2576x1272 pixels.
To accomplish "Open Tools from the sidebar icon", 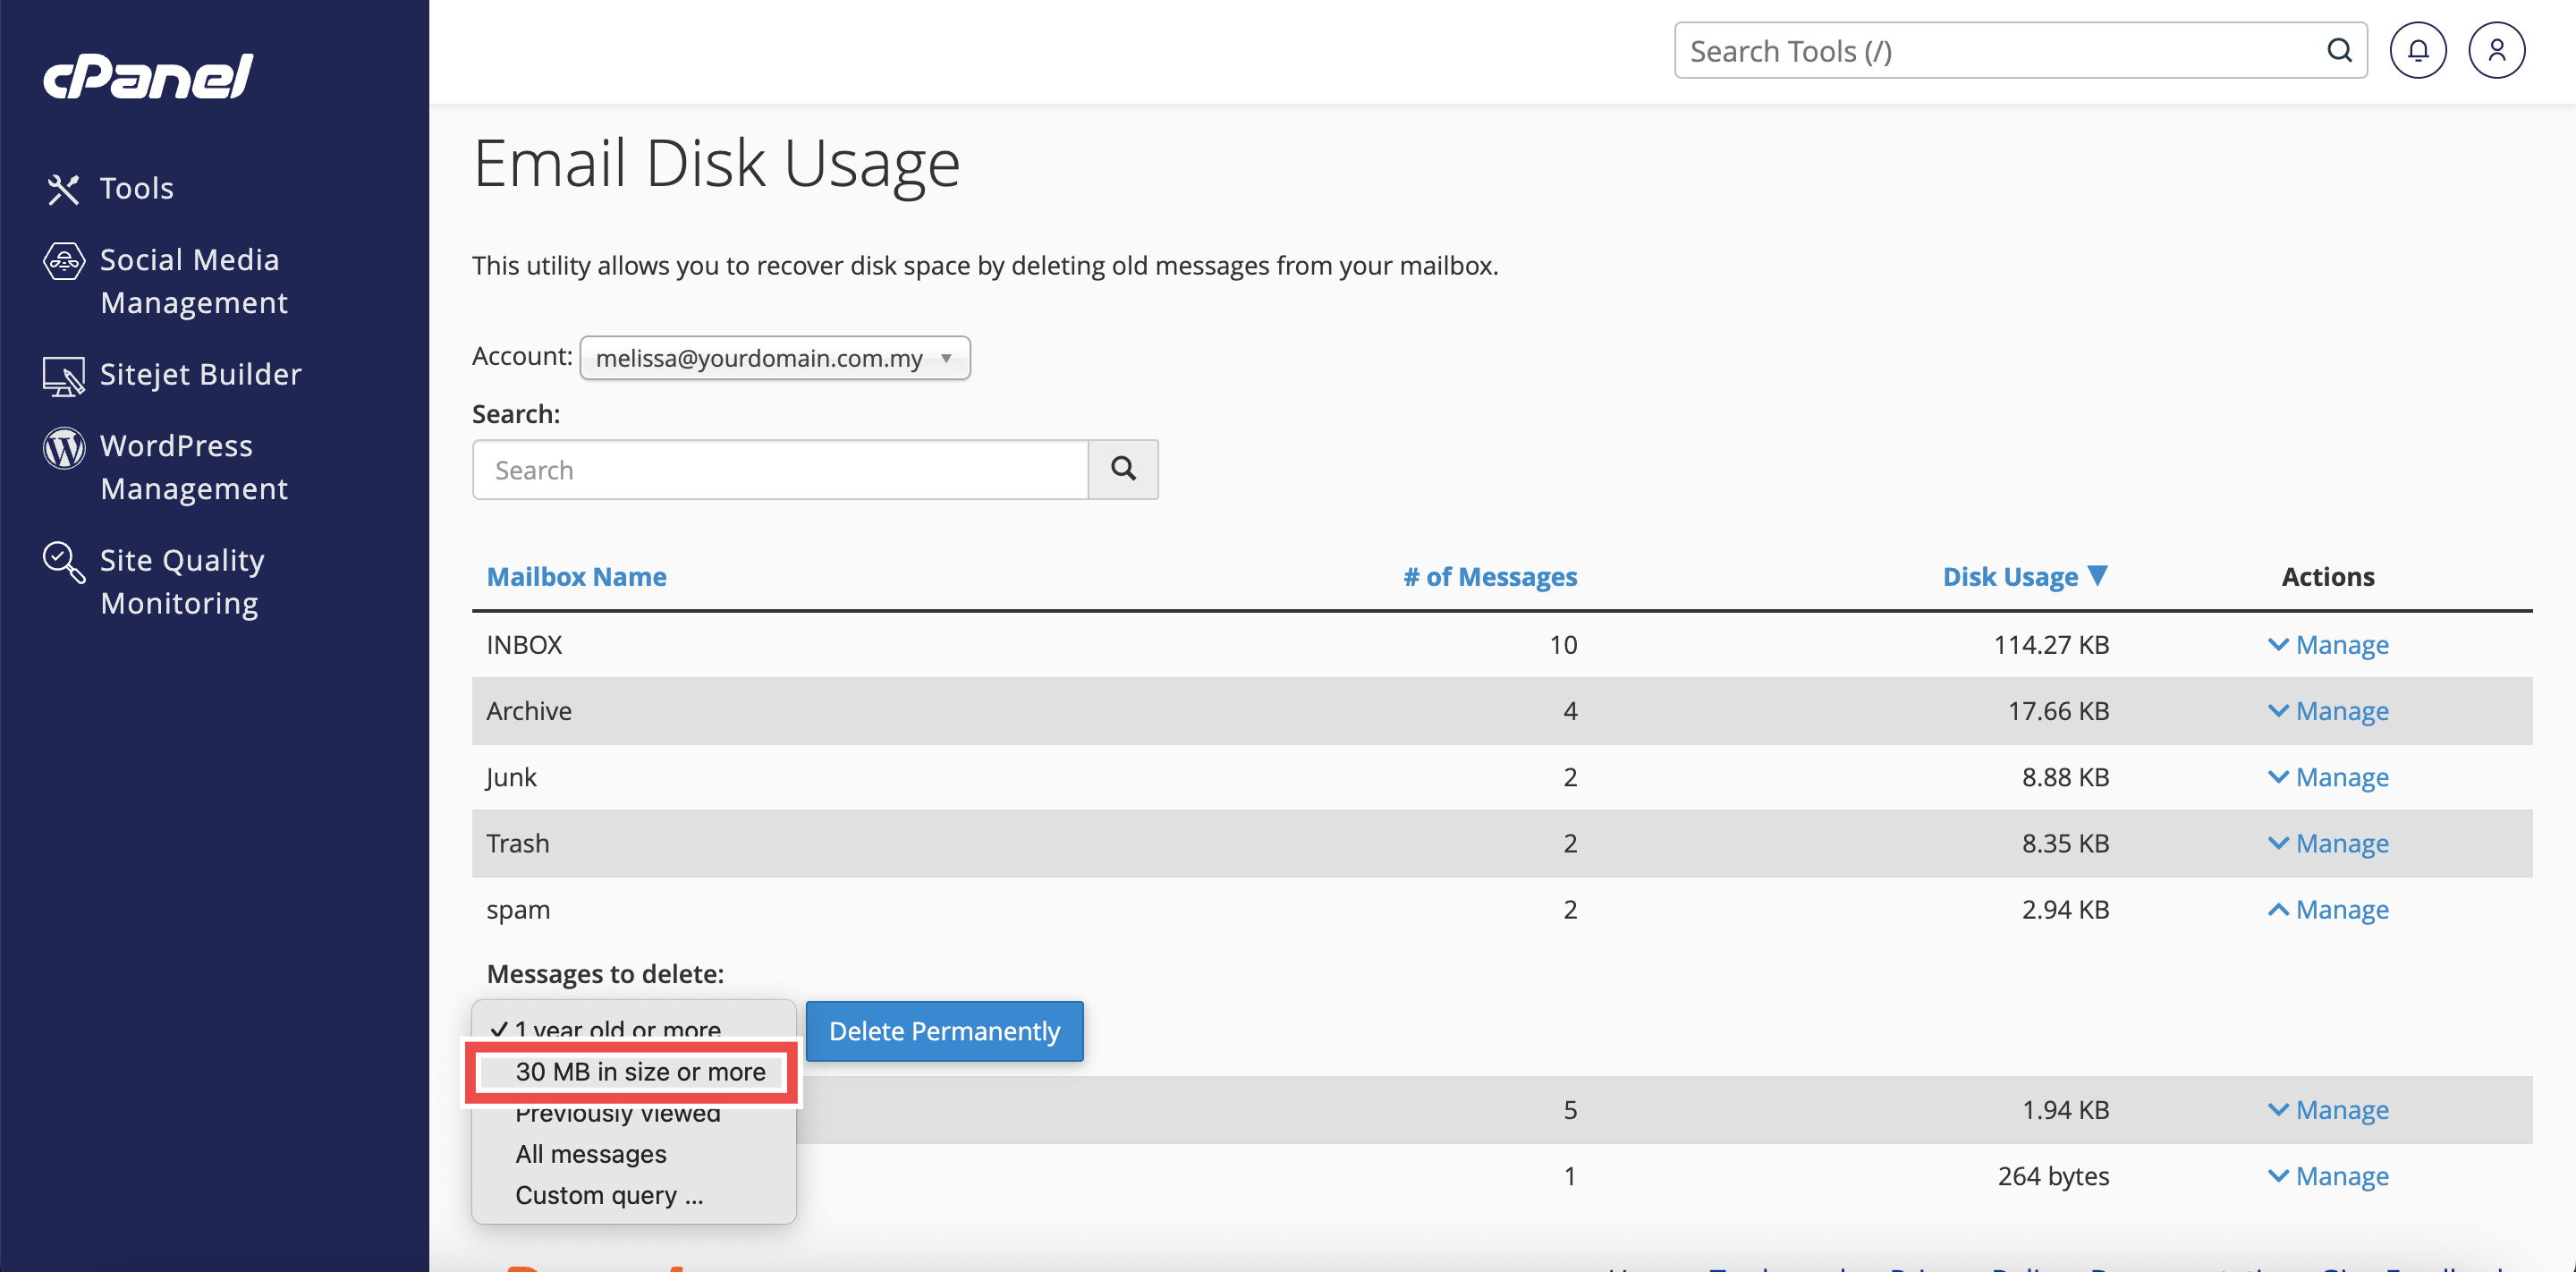I will pos(63,189).
